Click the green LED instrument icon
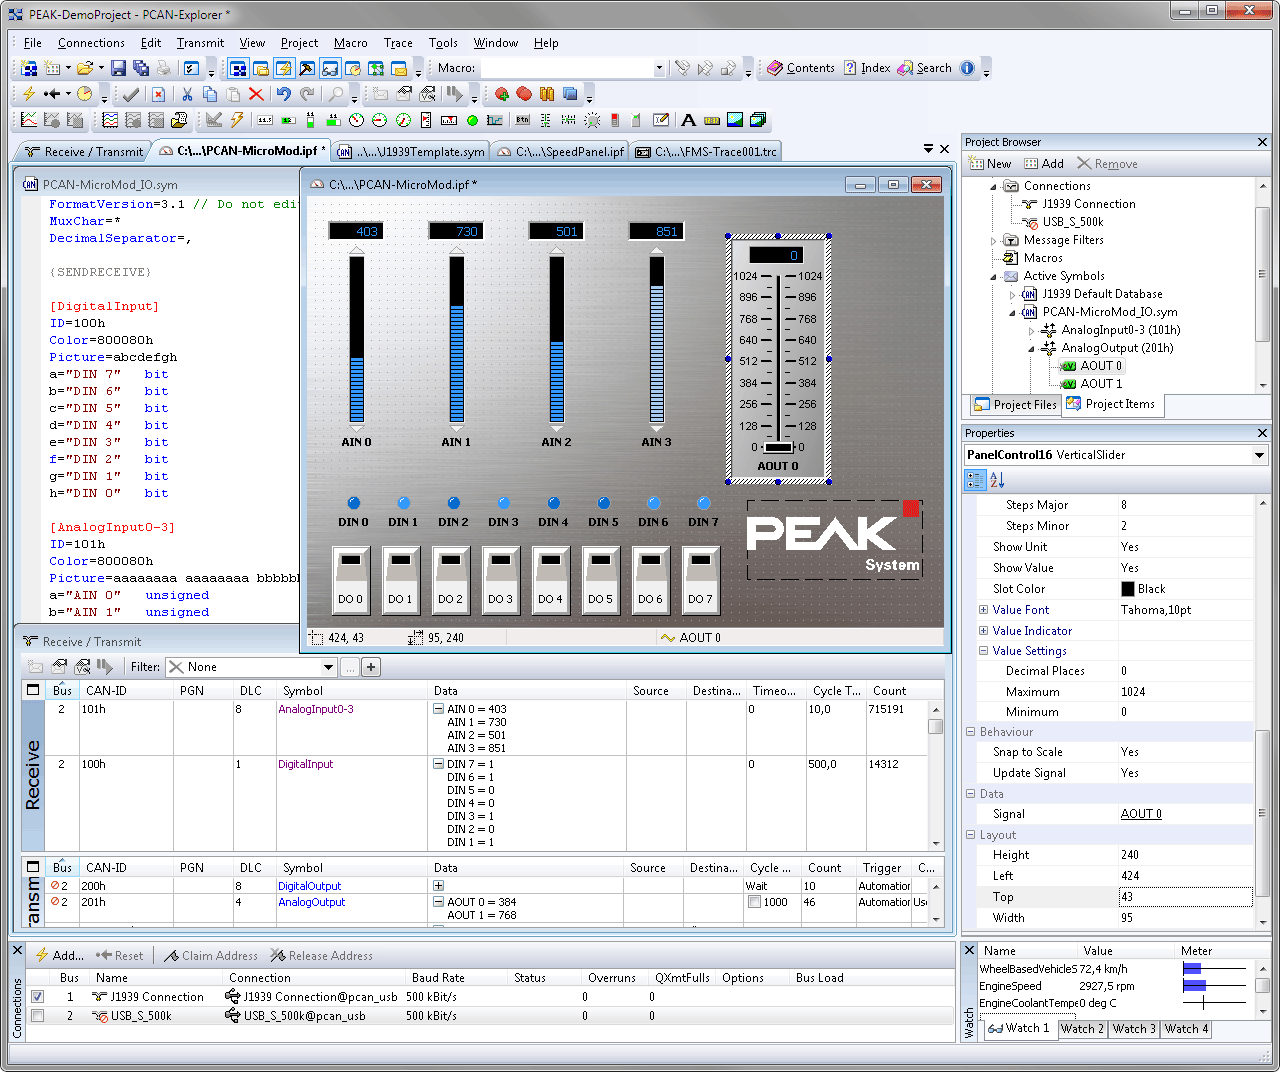The image size is (1280, 1072). tap(472, 120)
